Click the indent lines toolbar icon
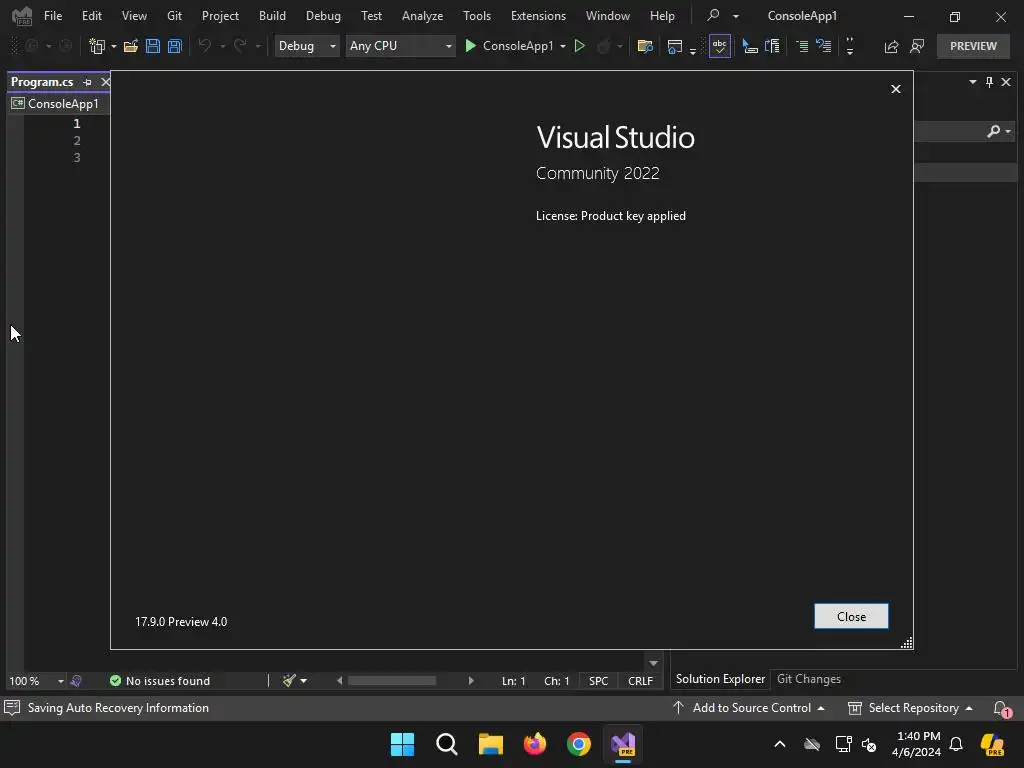1024x768 pixels. coord(802,46)
